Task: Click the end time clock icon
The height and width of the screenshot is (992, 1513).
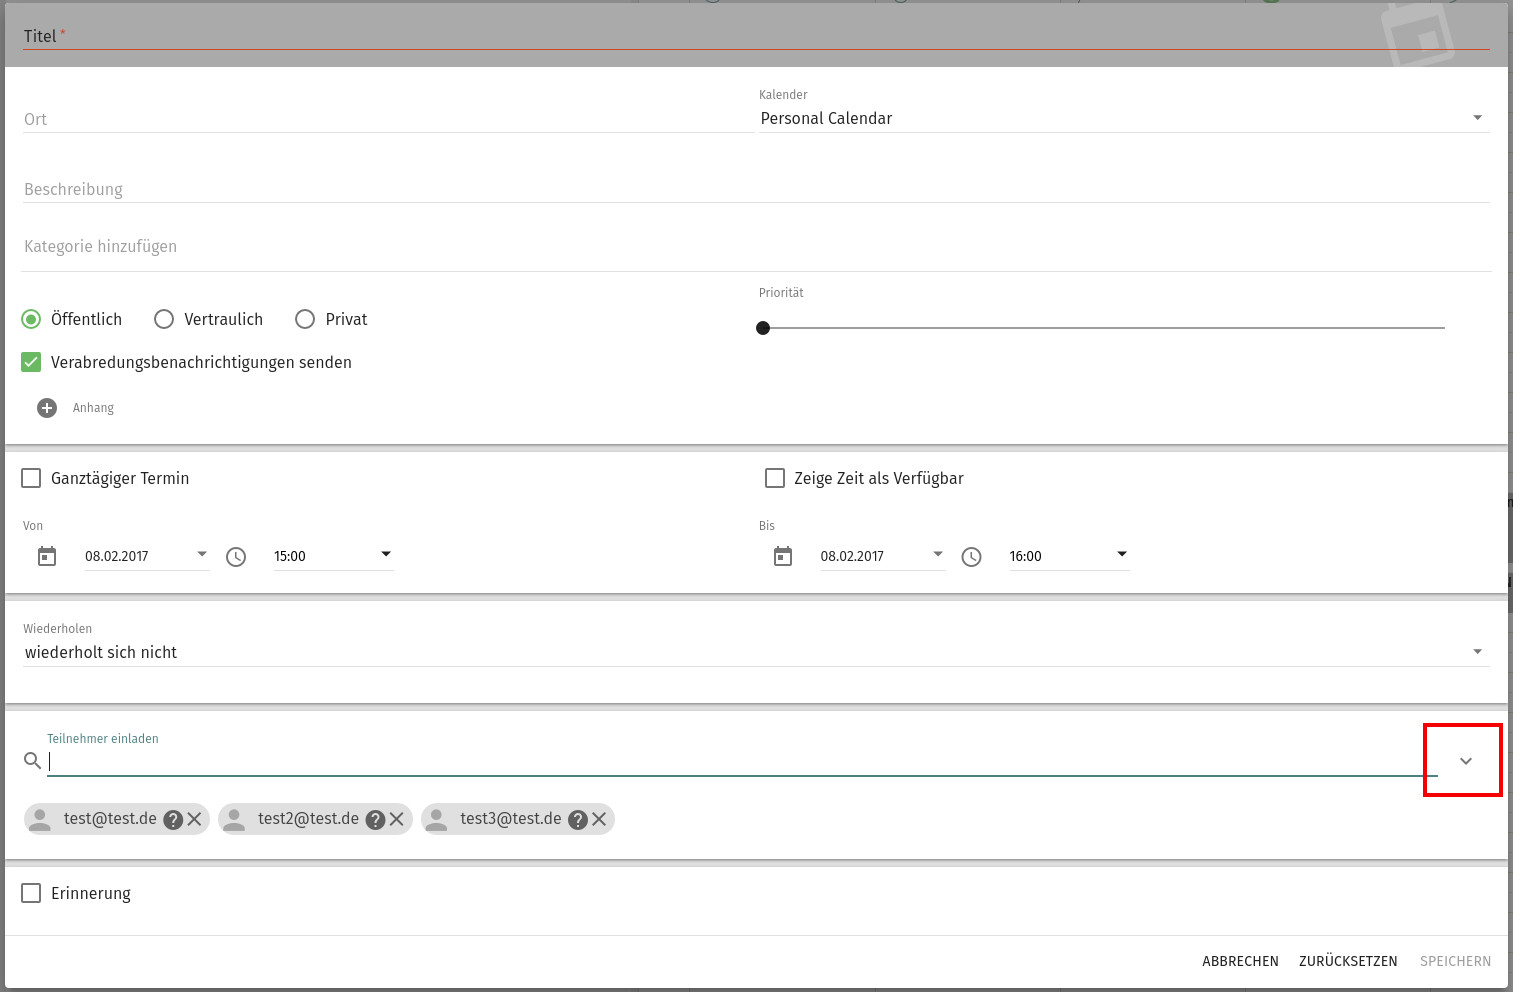Action: point(972,557)
